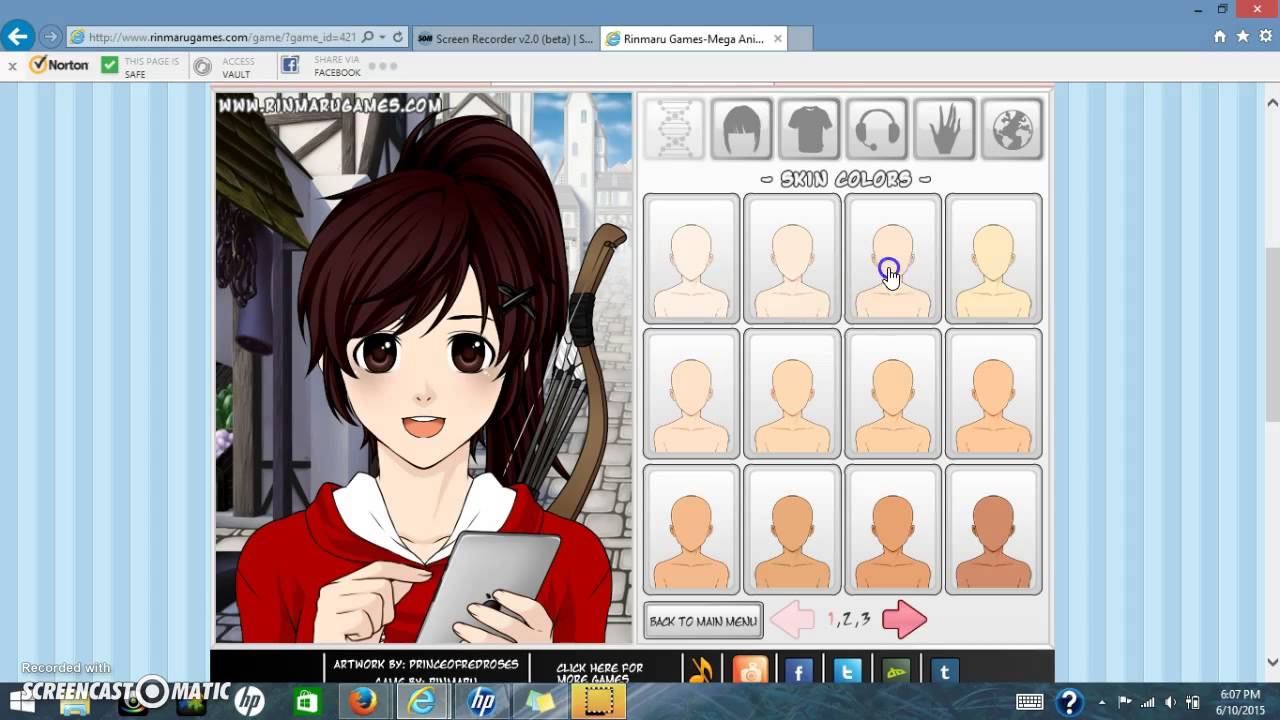Screen dimensions: 1280x720
Task: Open browser home icon
Action: [x=1219, y=37]
